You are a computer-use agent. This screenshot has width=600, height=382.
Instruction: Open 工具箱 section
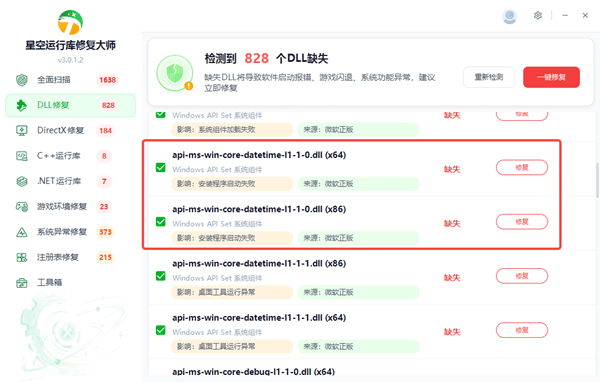click(x=70, y=283)
